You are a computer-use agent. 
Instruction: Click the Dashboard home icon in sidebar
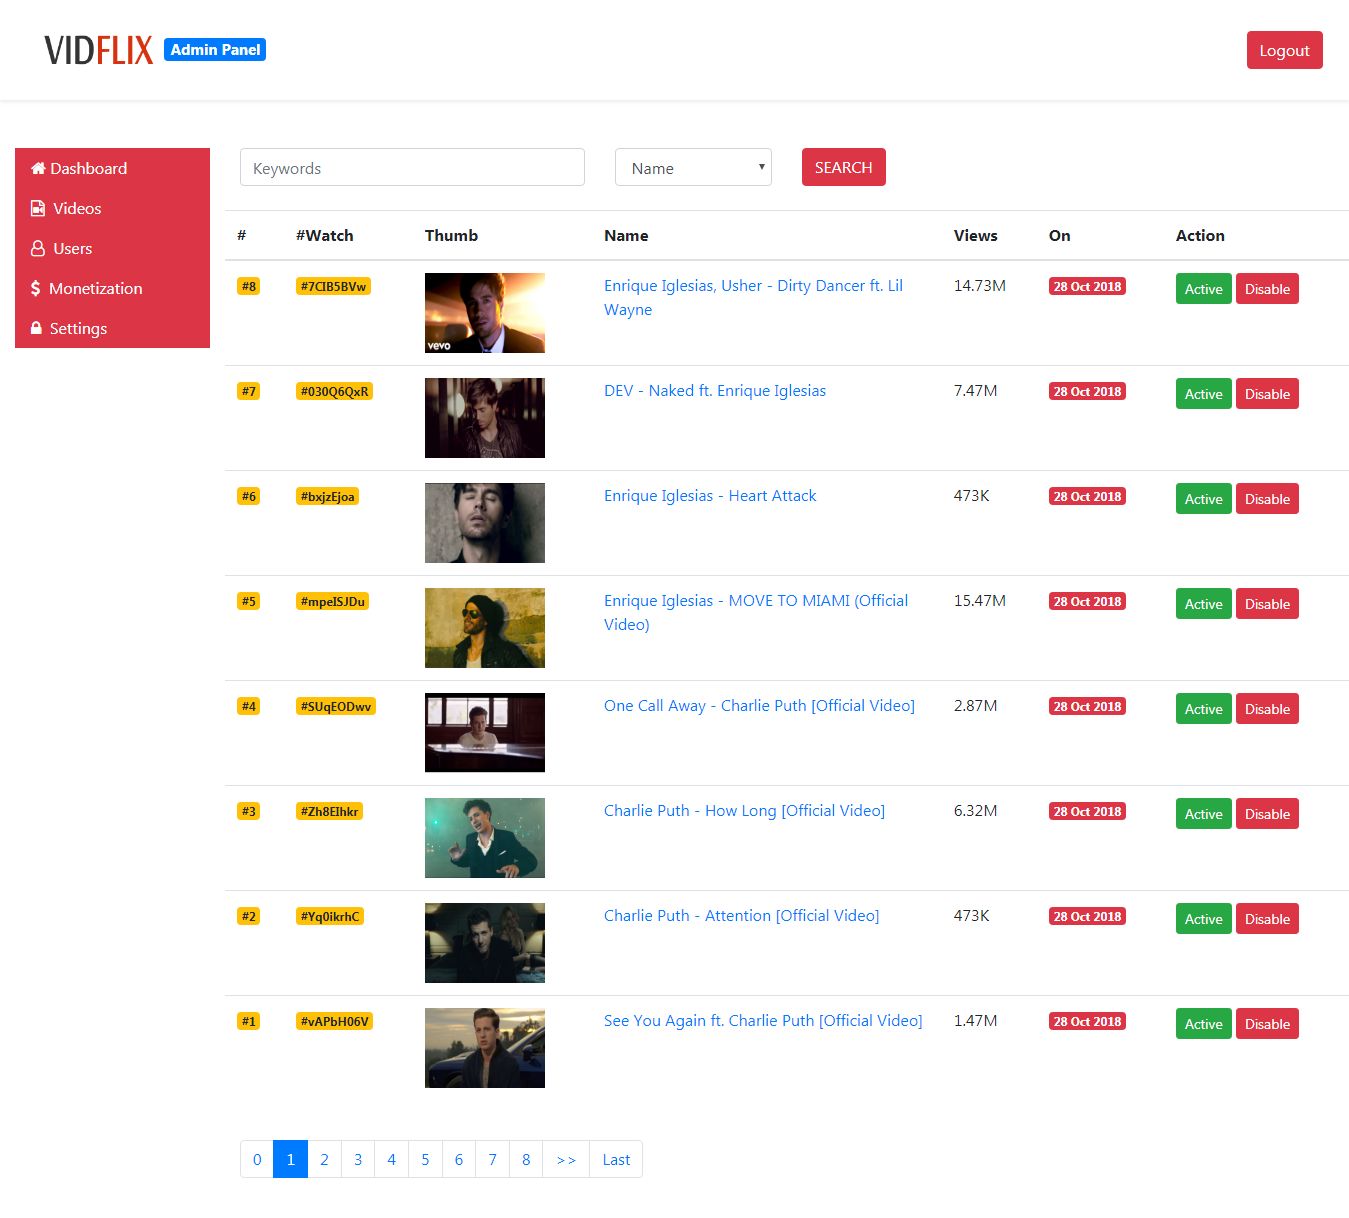tap(38, 168)
